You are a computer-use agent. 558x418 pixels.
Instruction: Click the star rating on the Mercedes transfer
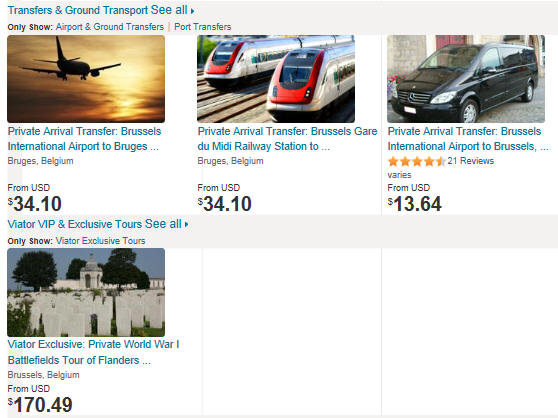416,162
